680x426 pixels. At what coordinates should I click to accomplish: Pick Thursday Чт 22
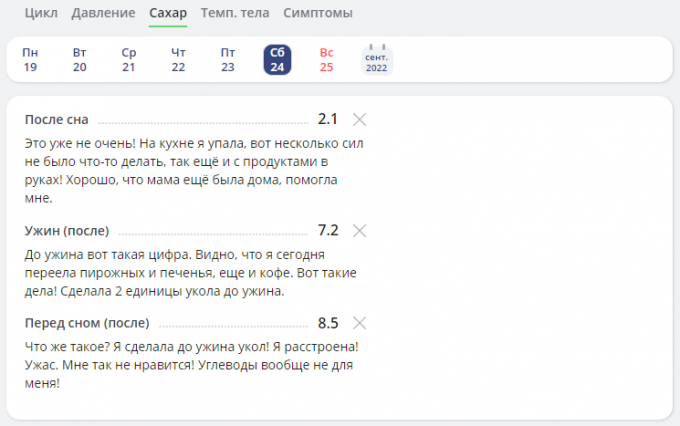(x=178, y=60)
